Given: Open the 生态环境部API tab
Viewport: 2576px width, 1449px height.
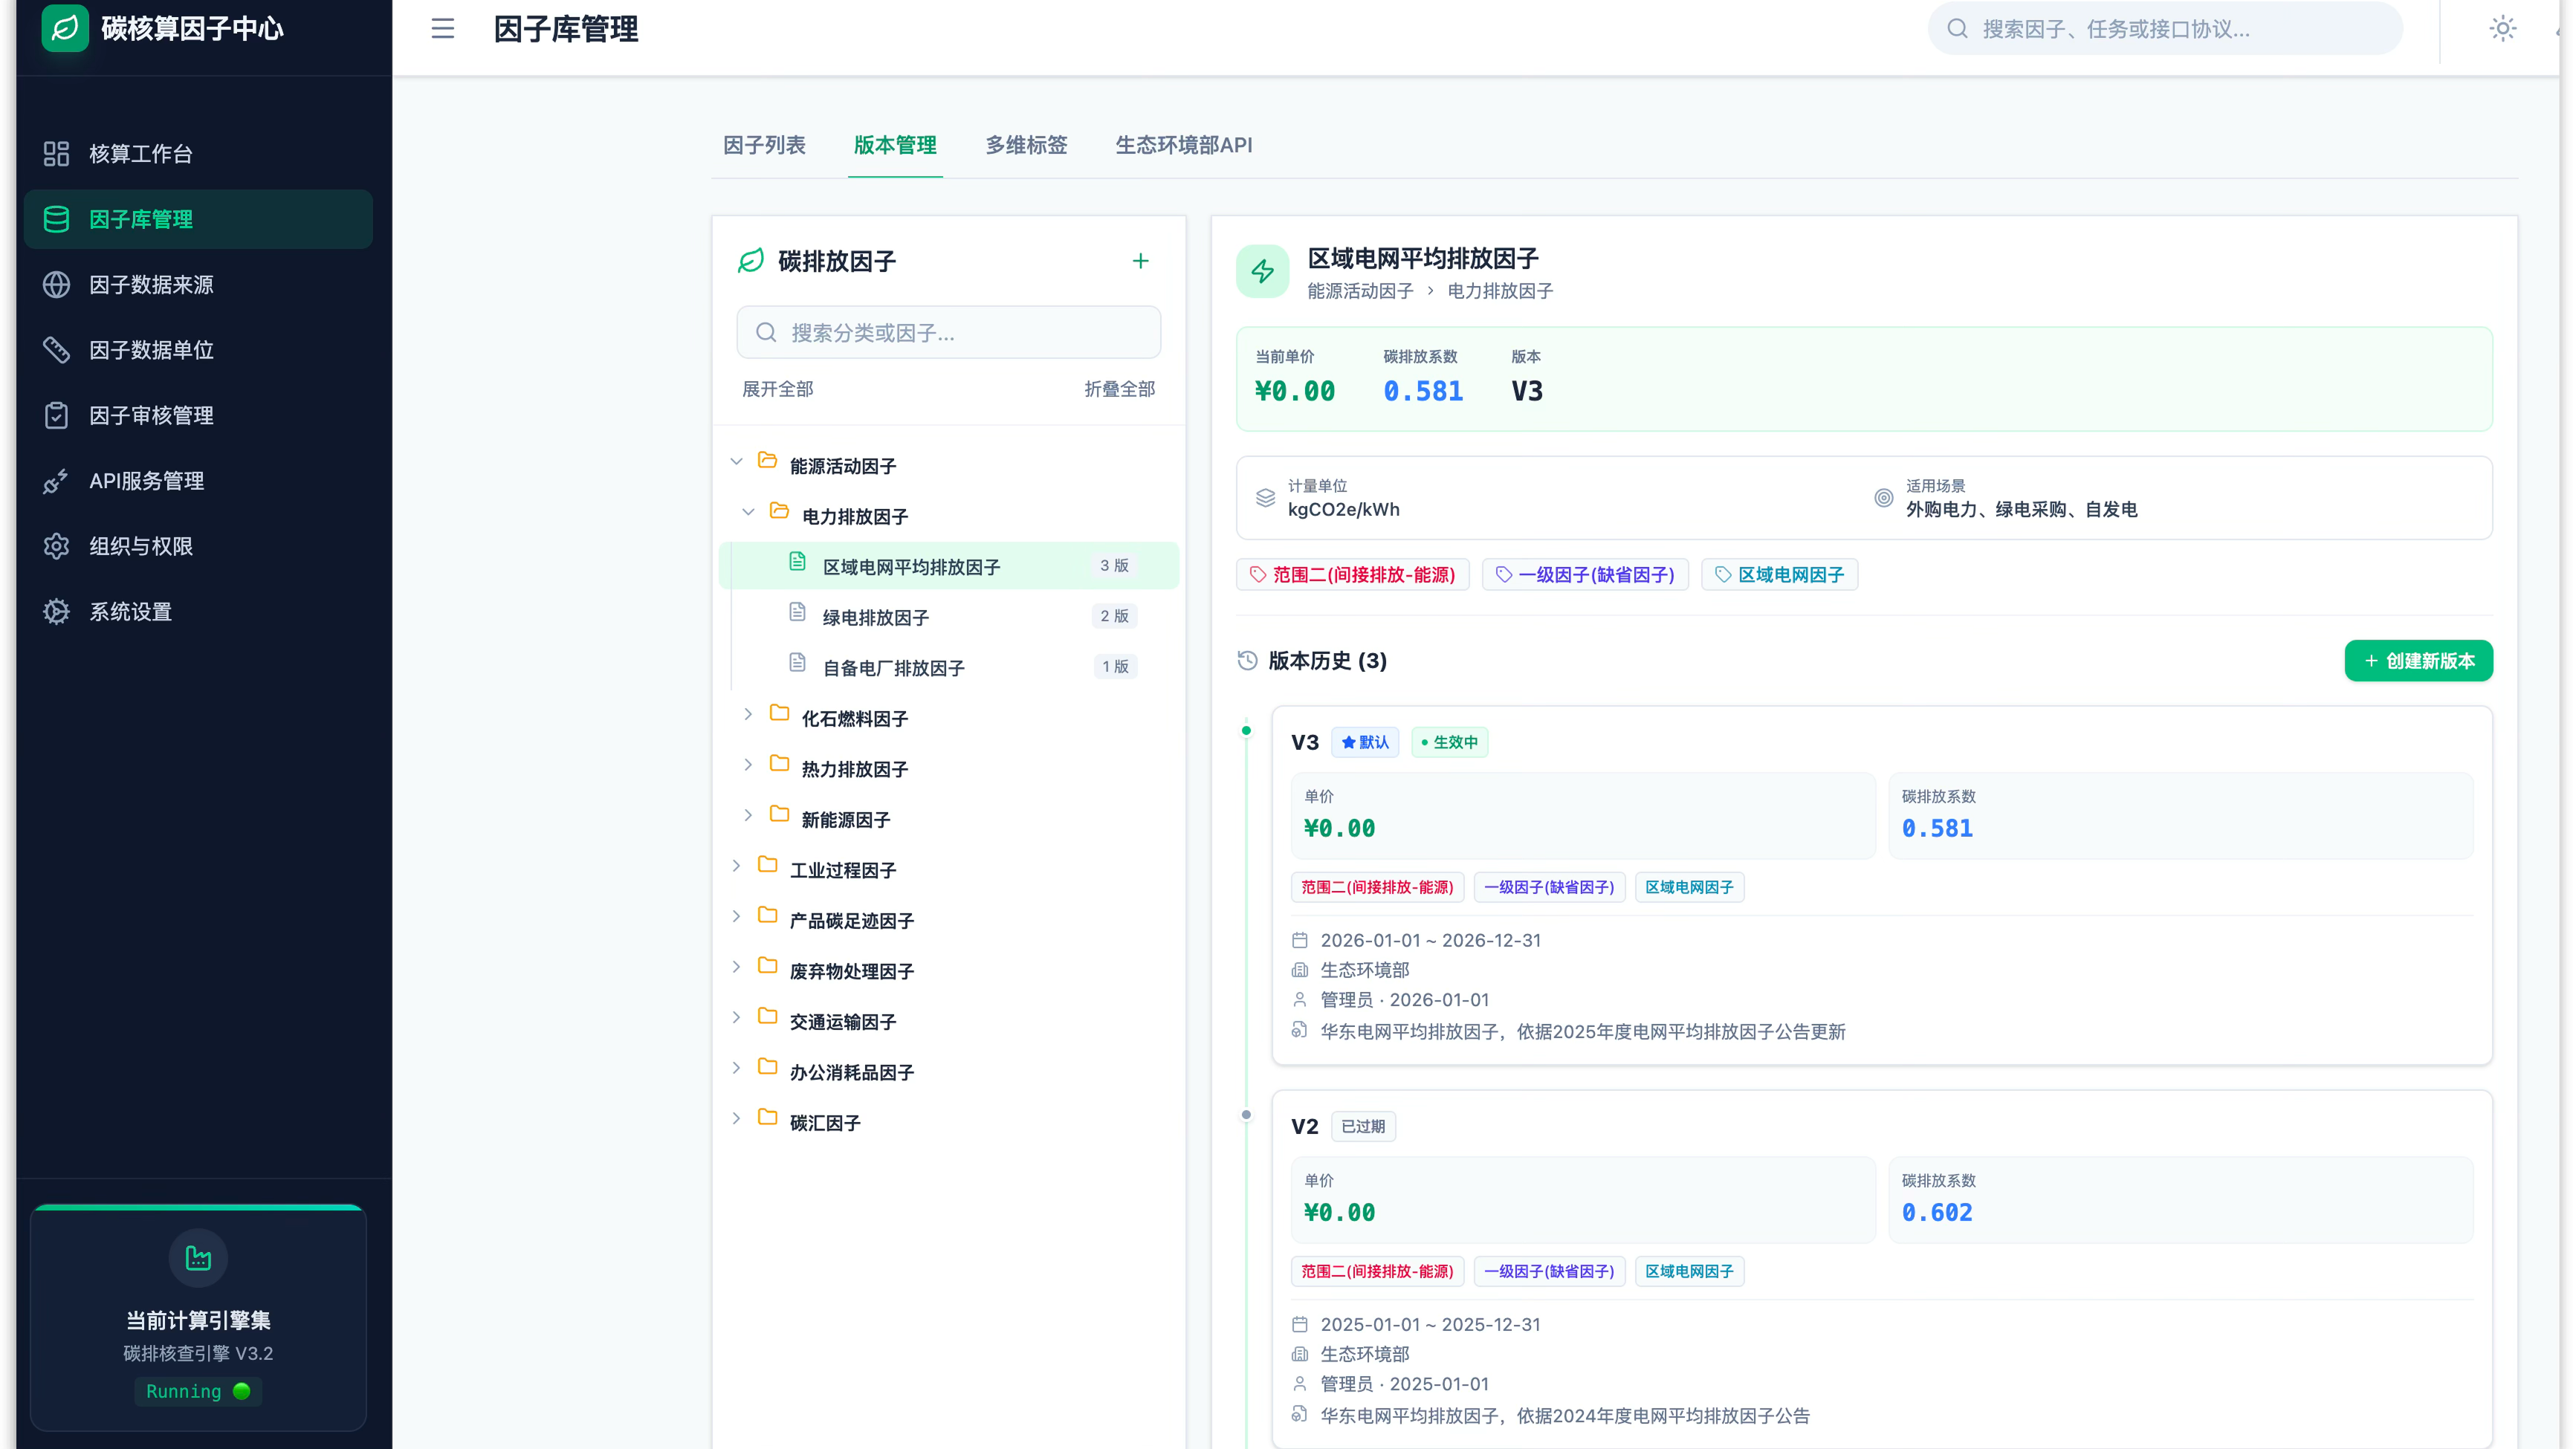Looking at the screenshot, I should click(1183, 145).
